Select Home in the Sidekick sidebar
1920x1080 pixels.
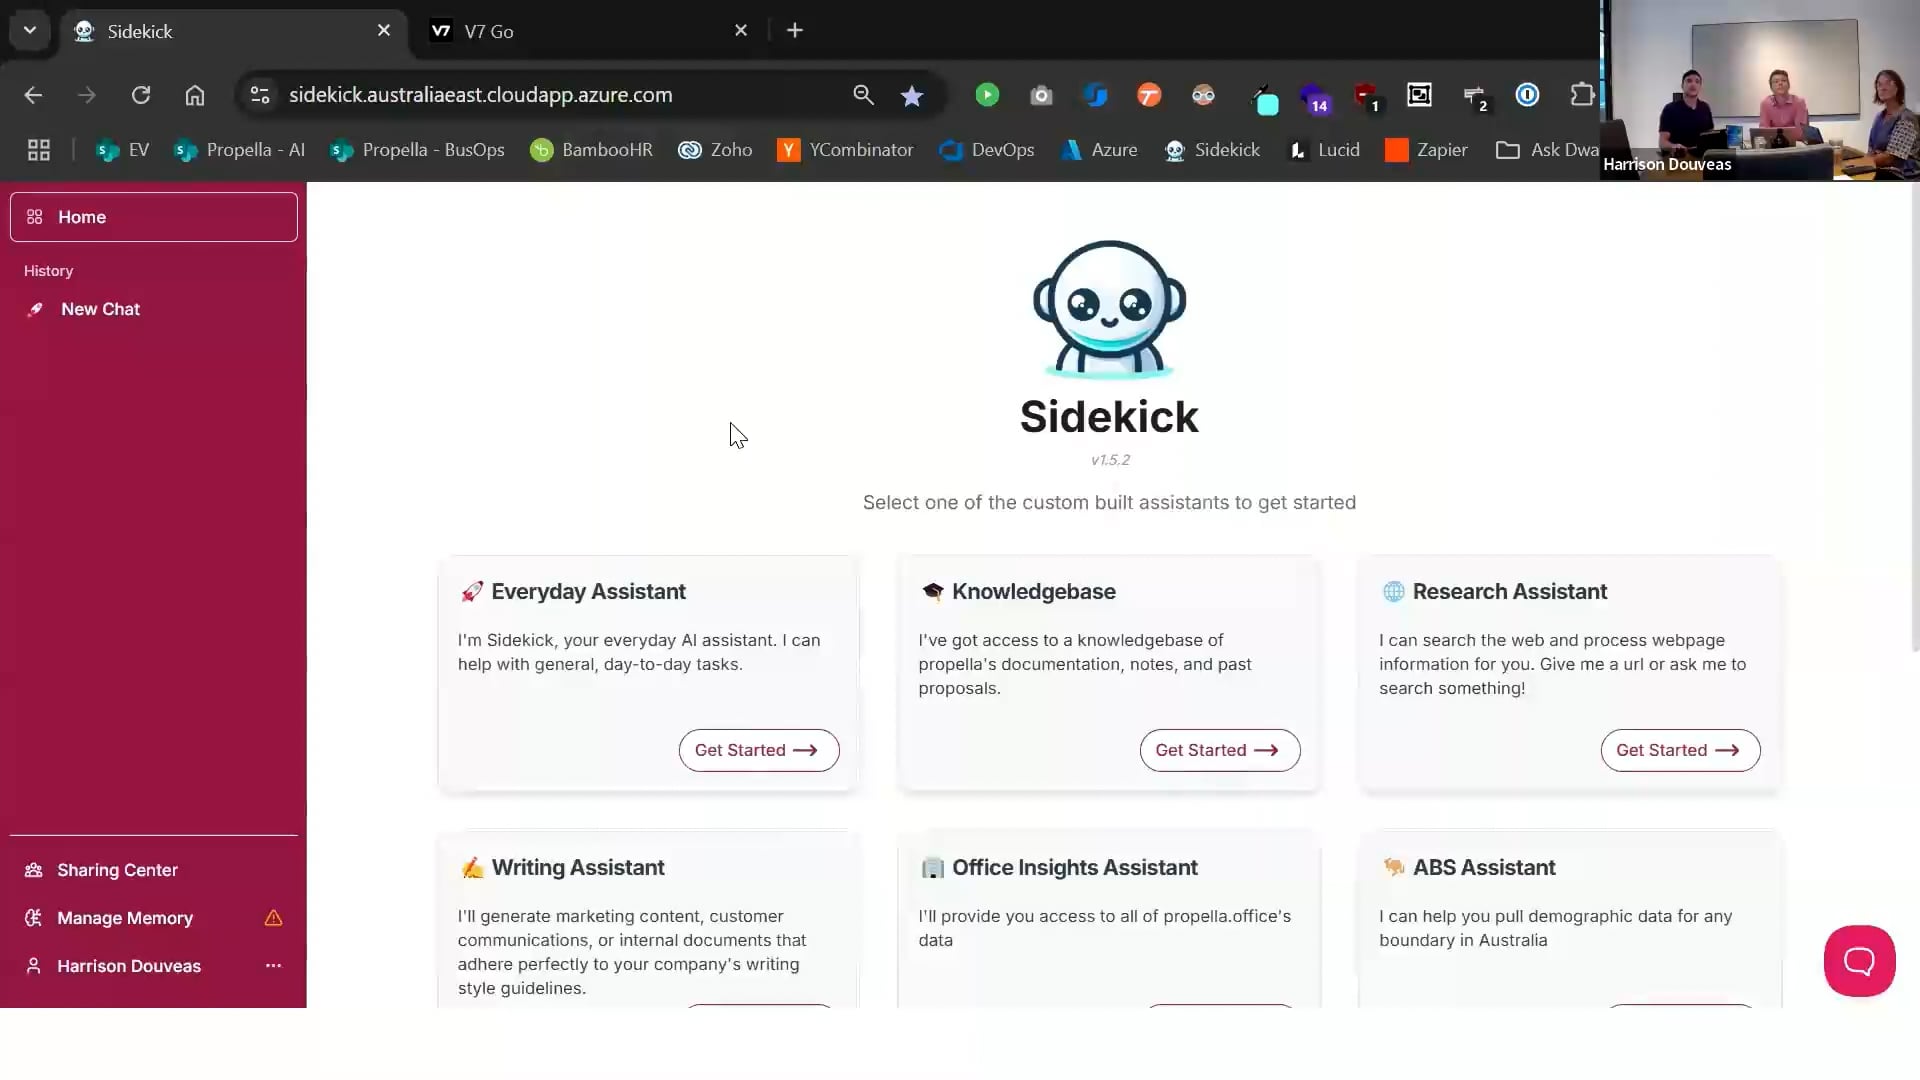(153, 216)
